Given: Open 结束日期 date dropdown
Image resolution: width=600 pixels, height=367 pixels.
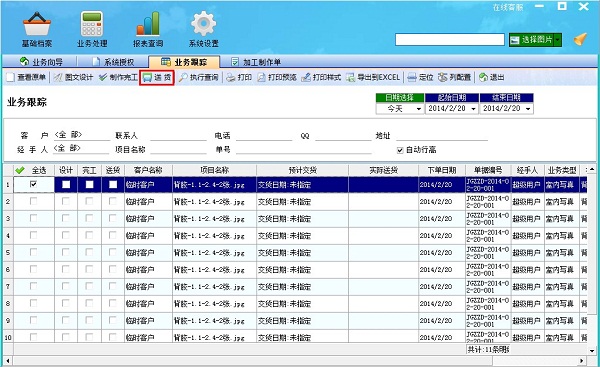Looking at the screenshot, I should coord(528,109).
